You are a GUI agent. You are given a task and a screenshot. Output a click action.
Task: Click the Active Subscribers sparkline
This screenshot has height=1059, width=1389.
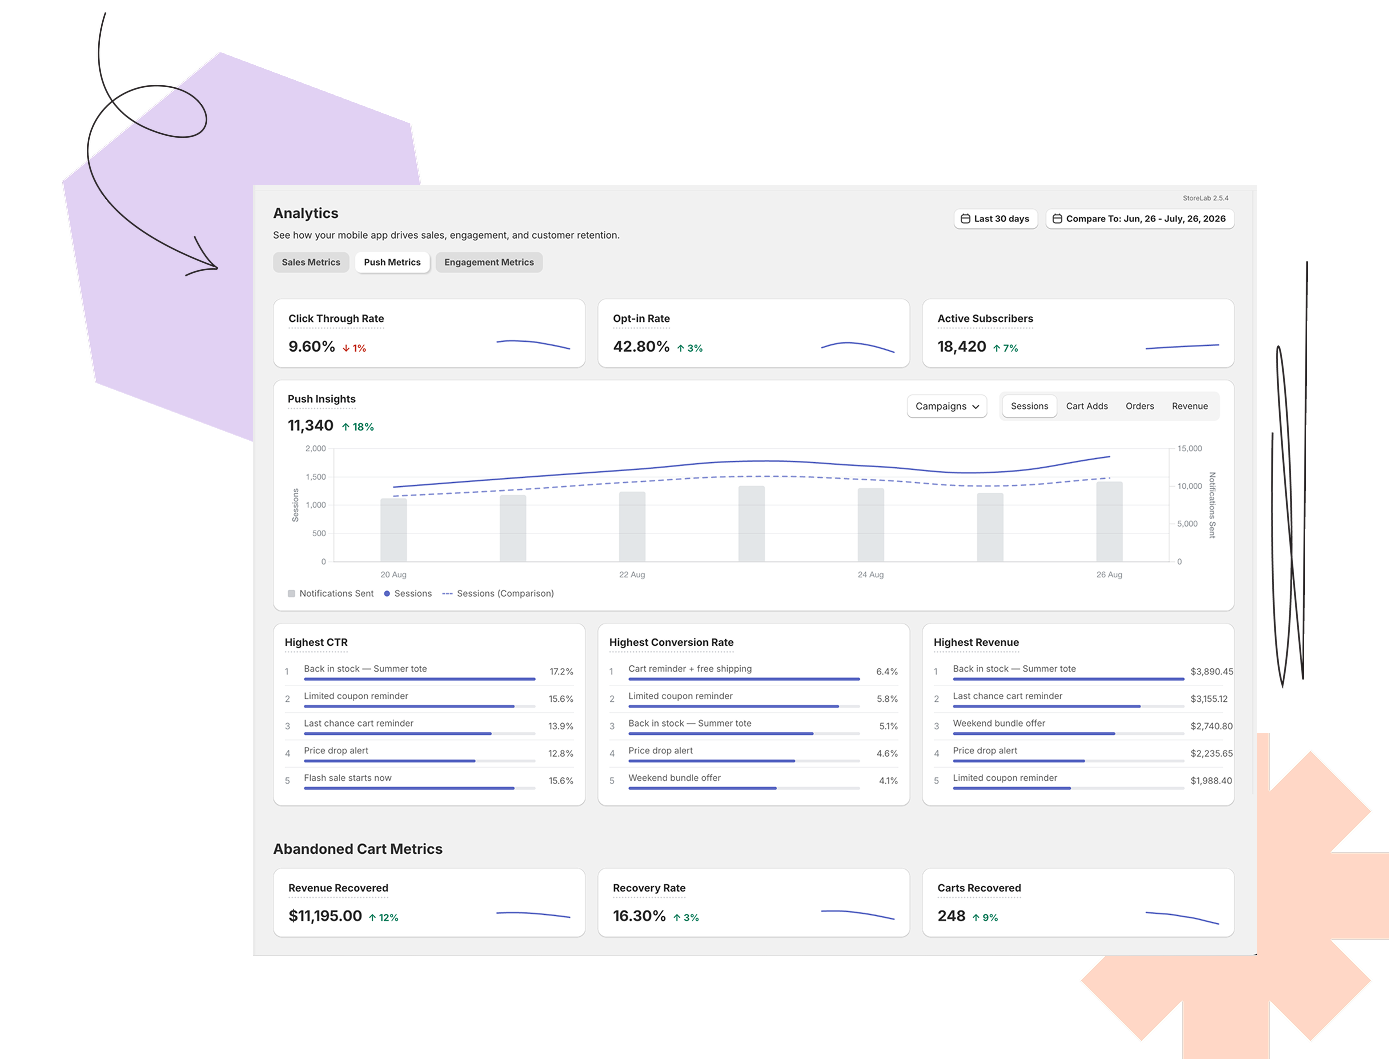(x=1182, y=347)
